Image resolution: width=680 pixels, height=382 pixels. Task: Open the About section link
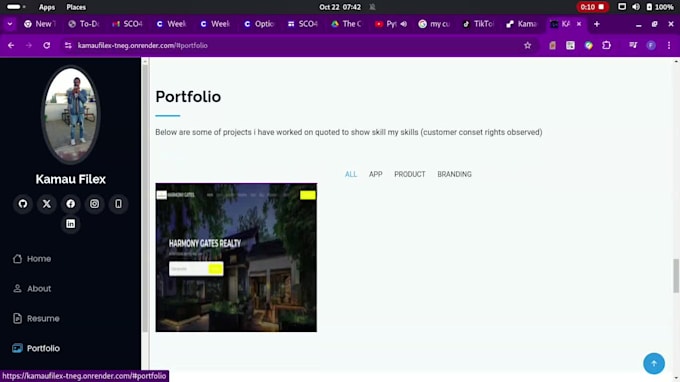tap(32, 288)
